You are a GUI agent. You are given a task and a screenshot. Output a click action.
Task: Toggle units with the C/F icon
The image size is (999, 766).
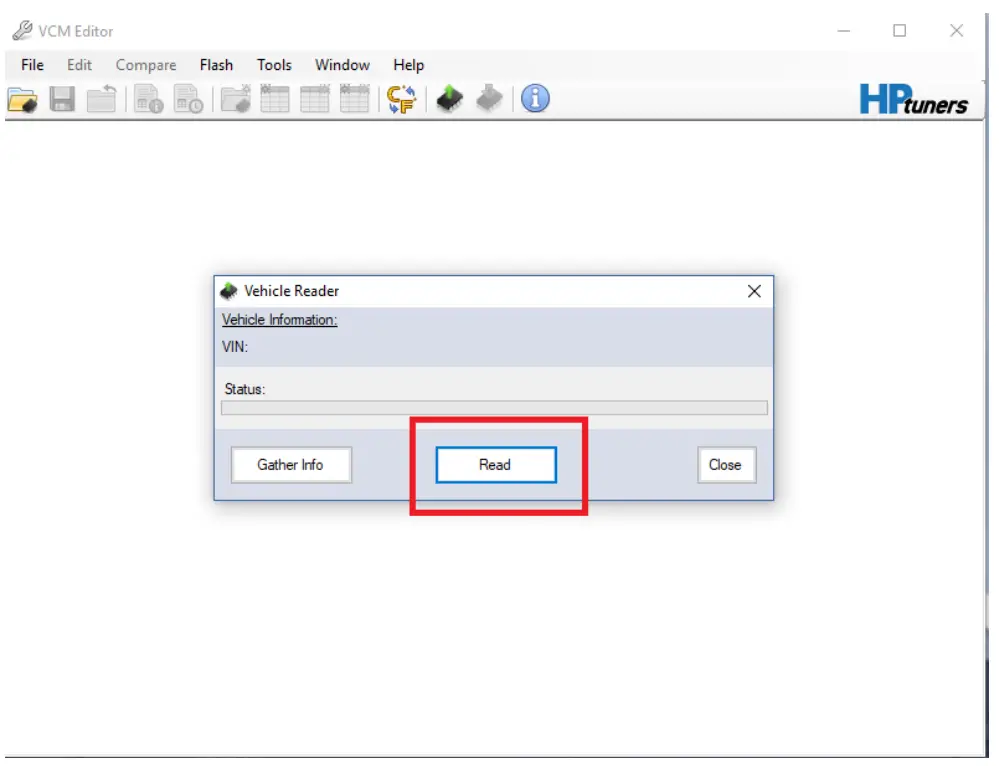pyautogui.click(x=400, y=98)
